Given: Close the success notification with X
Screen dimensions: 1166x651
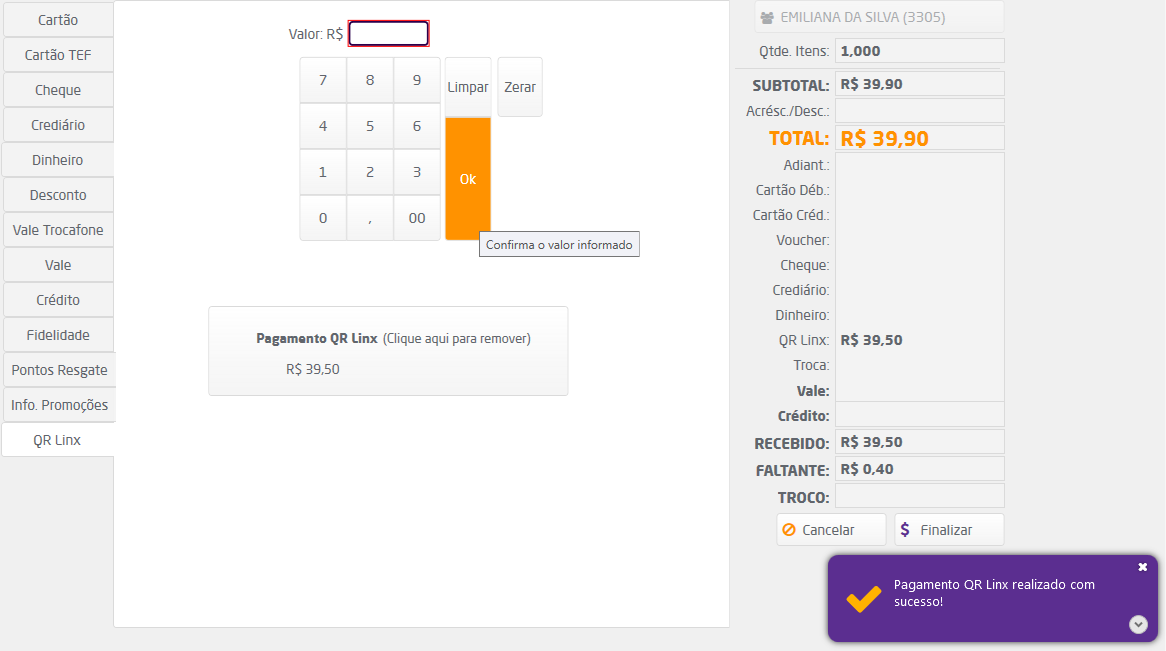Looking at the screenshot, I should click(x=1143, y=567).
